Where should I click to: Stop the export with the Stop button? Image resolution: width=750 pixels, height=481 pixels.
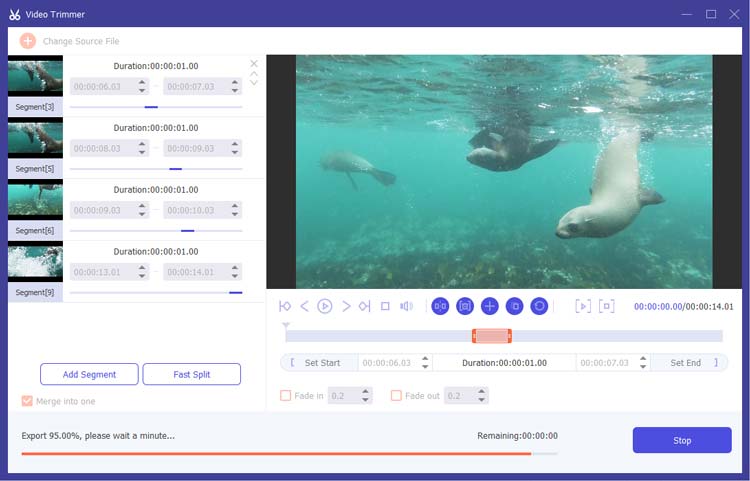[x=682, y=440]
